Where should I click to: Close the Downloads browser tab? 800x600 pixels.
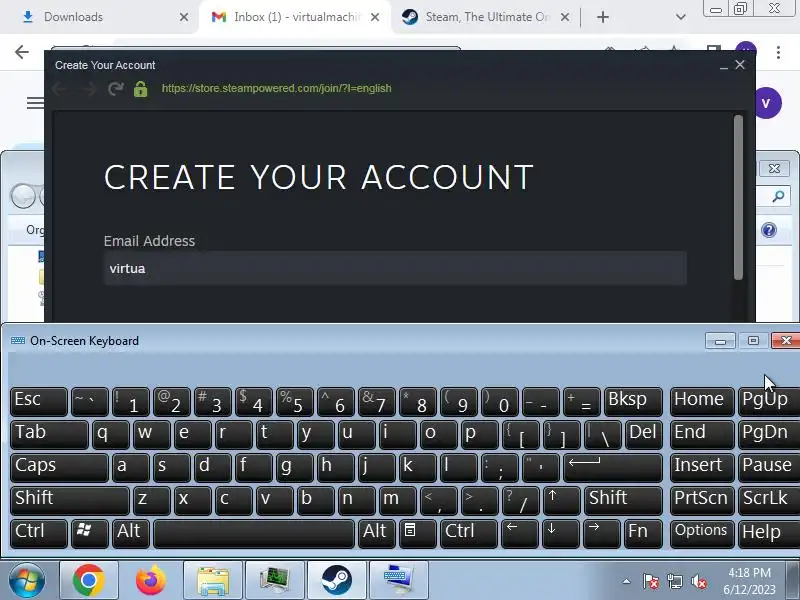[184, 17]
